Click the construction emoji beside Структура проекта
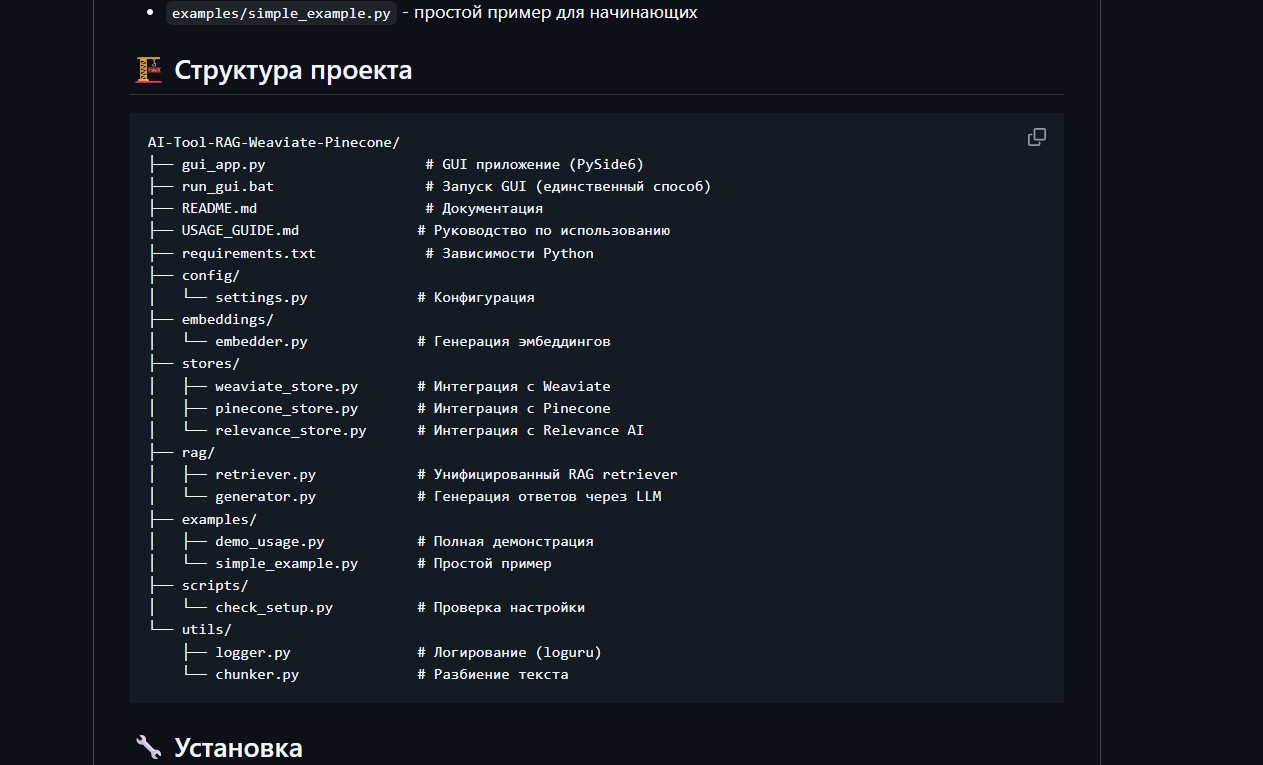The image size is (1263, 765). [x=148, y=70]
